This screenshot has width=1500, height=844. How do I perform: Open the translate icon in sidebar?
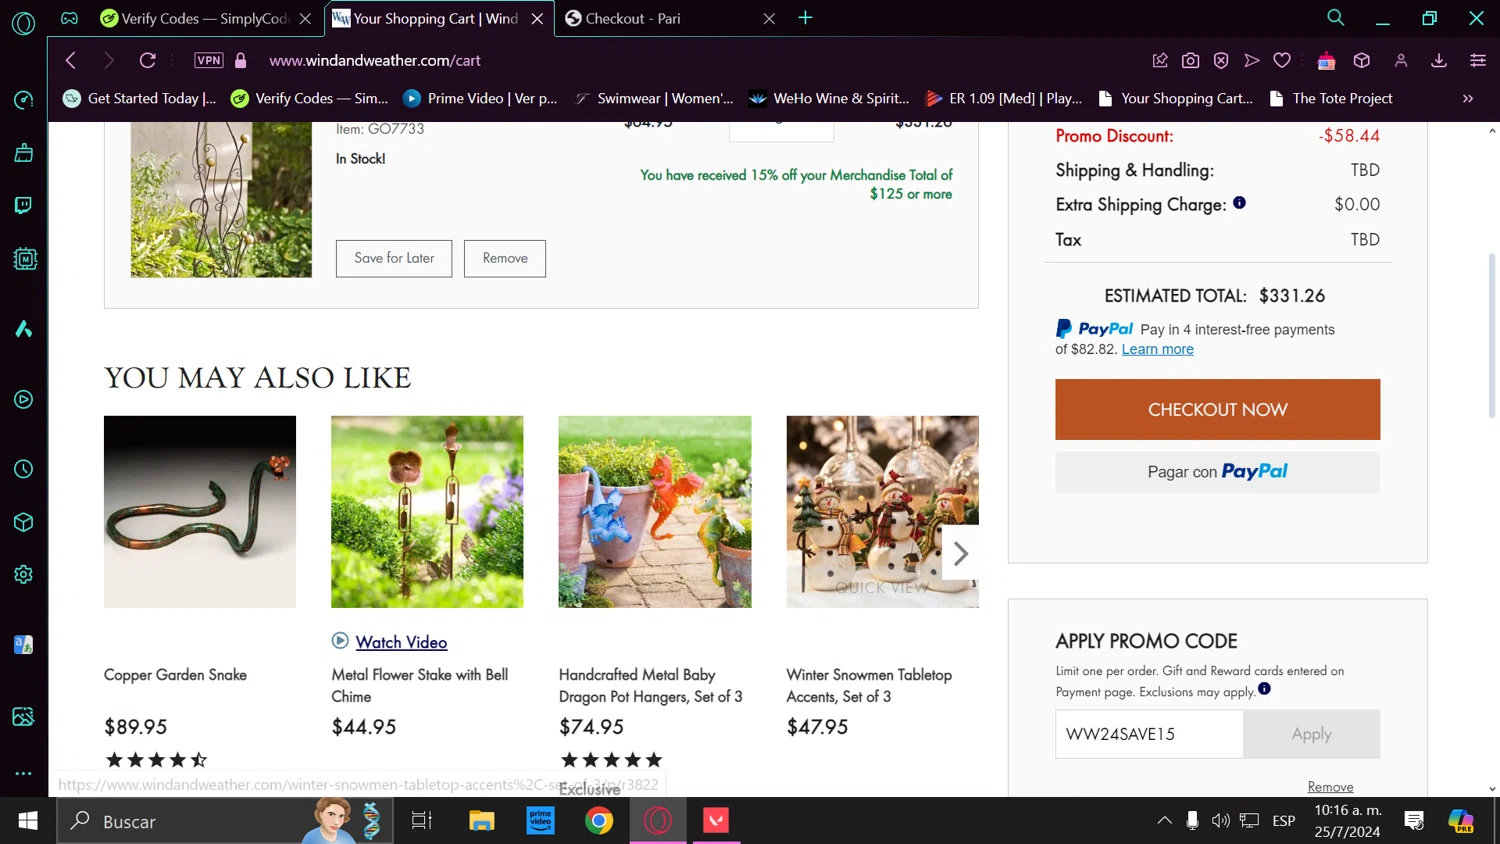[24, 645]
